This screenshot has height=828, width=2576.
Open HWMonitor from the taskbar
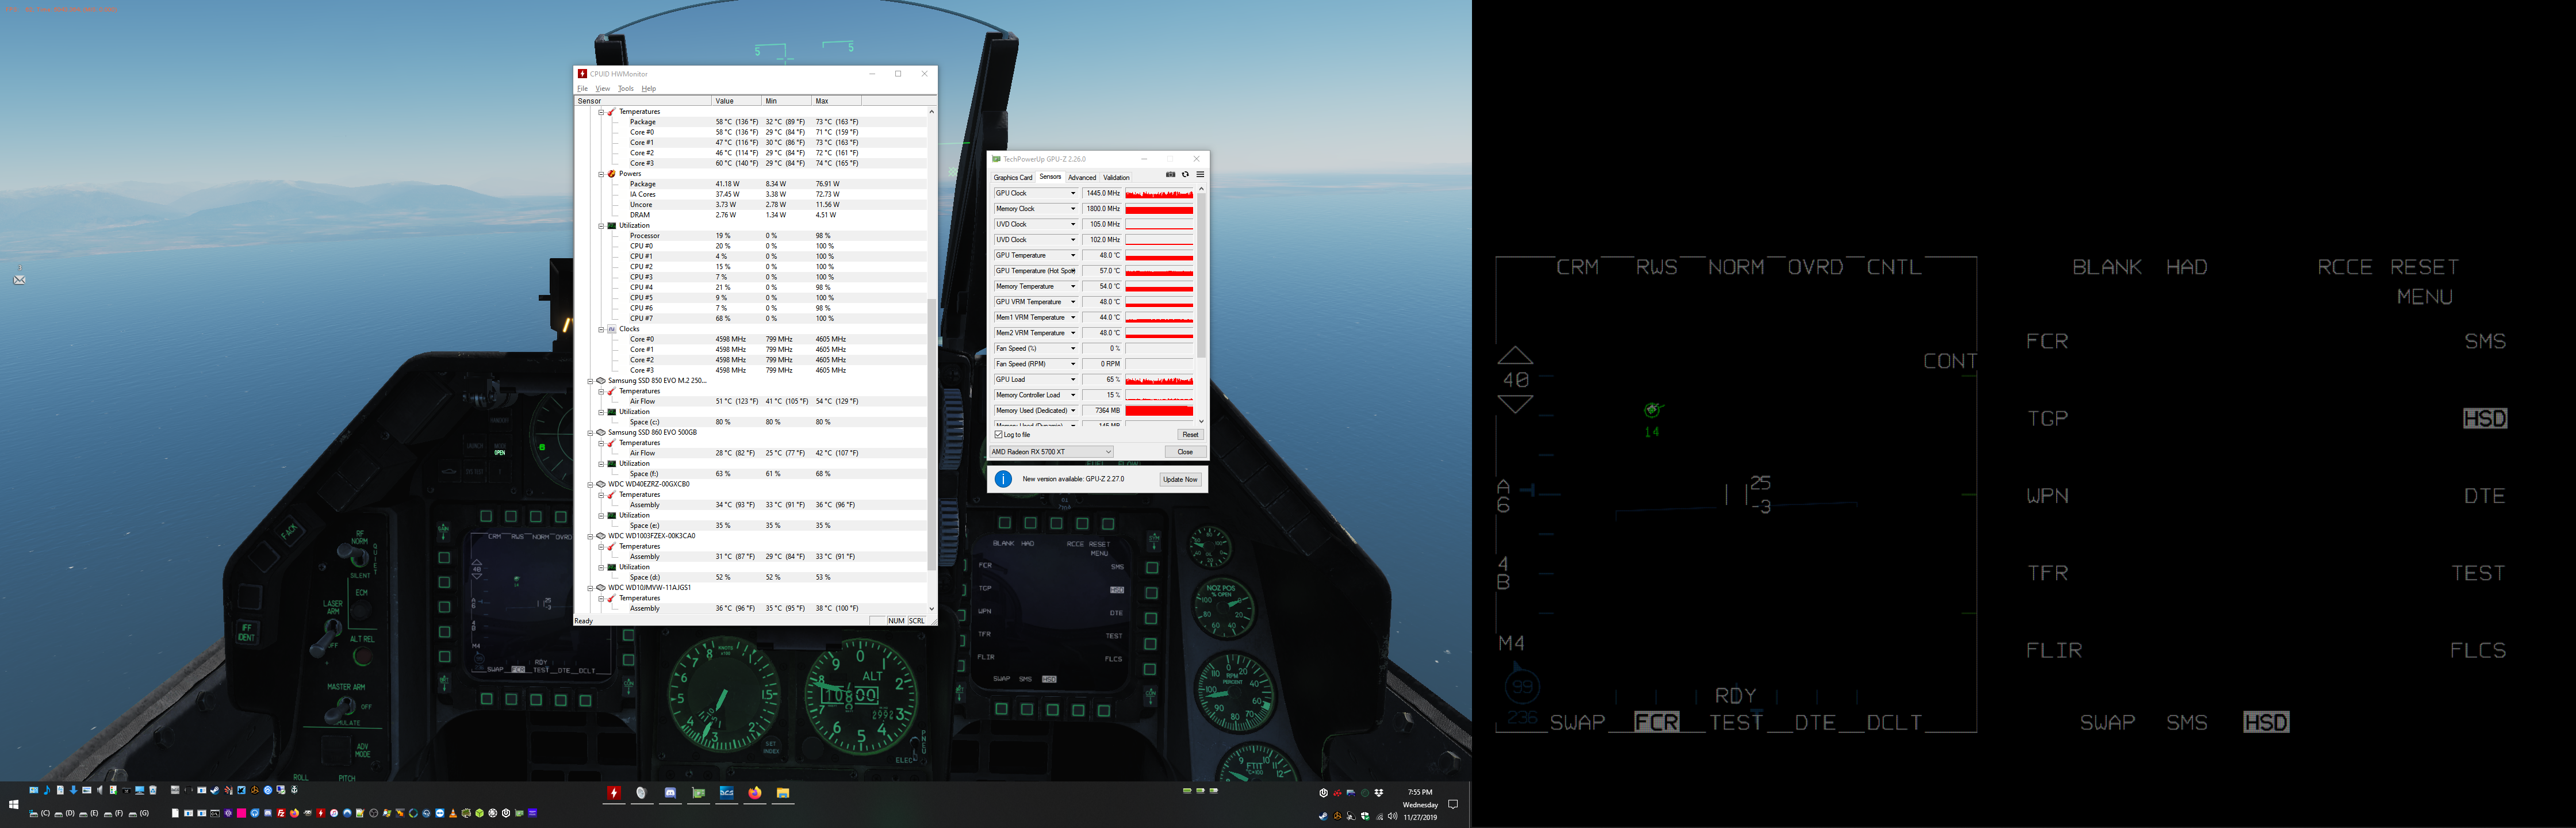tap(614, 793)
